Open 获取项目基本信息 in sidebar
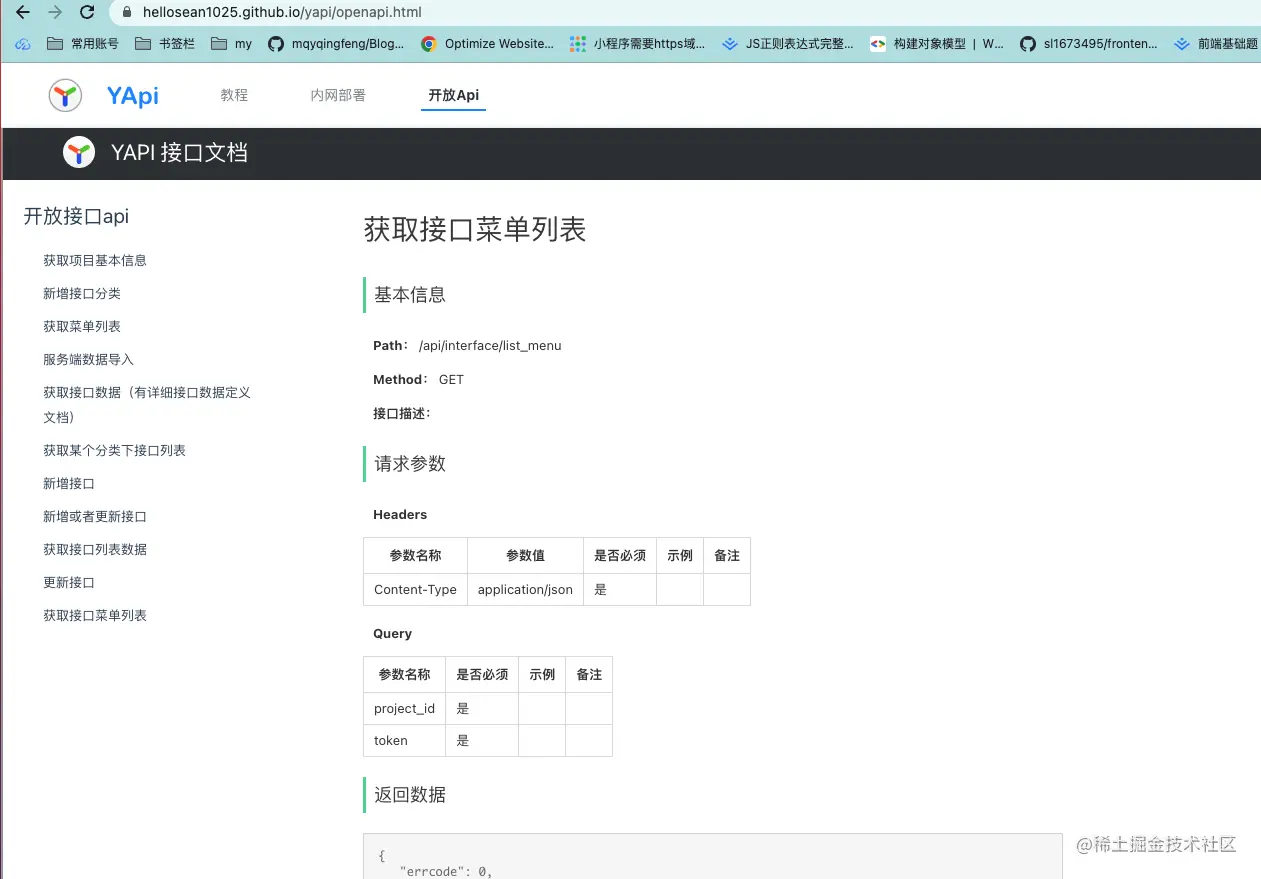Image resolution: width=1261 pixels, height=879 pixels. pyautogui.click(x=95, y=260)
